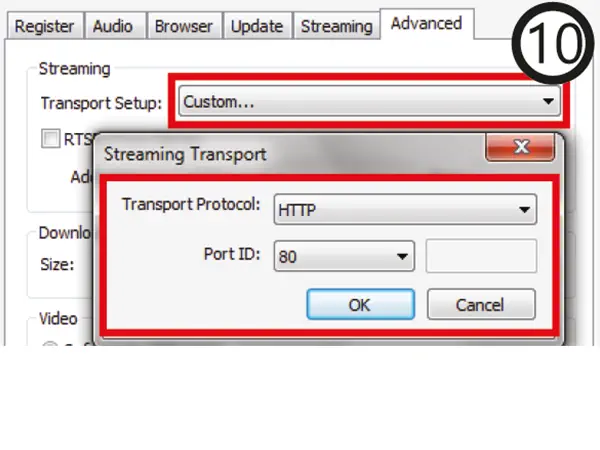The width and height of the screenshot is (600, 450).
Task: Click the circled number 10 badge
Action: click(x=553, y=43)
